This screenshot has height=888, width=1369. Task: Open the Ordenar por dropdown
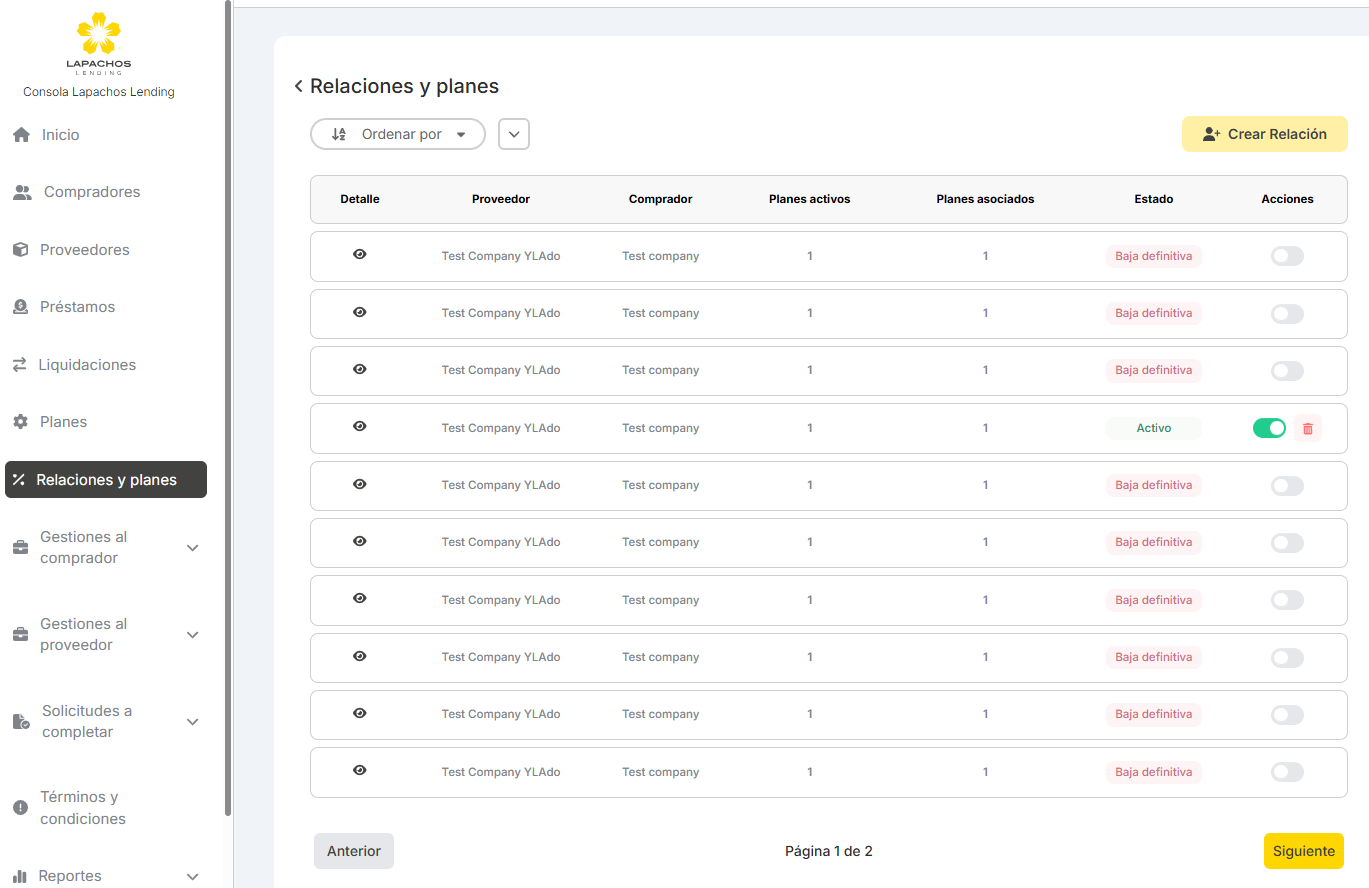(x=398, y=134)
